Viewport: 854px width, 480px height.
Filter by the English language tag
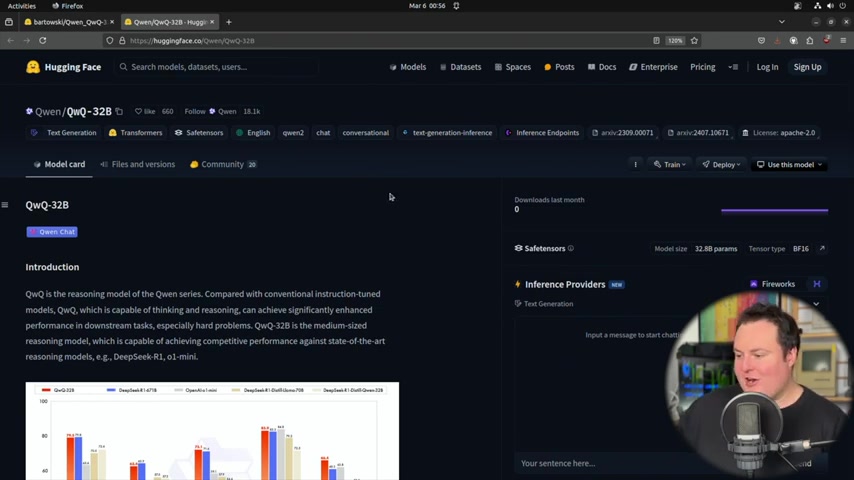point(253,132)
